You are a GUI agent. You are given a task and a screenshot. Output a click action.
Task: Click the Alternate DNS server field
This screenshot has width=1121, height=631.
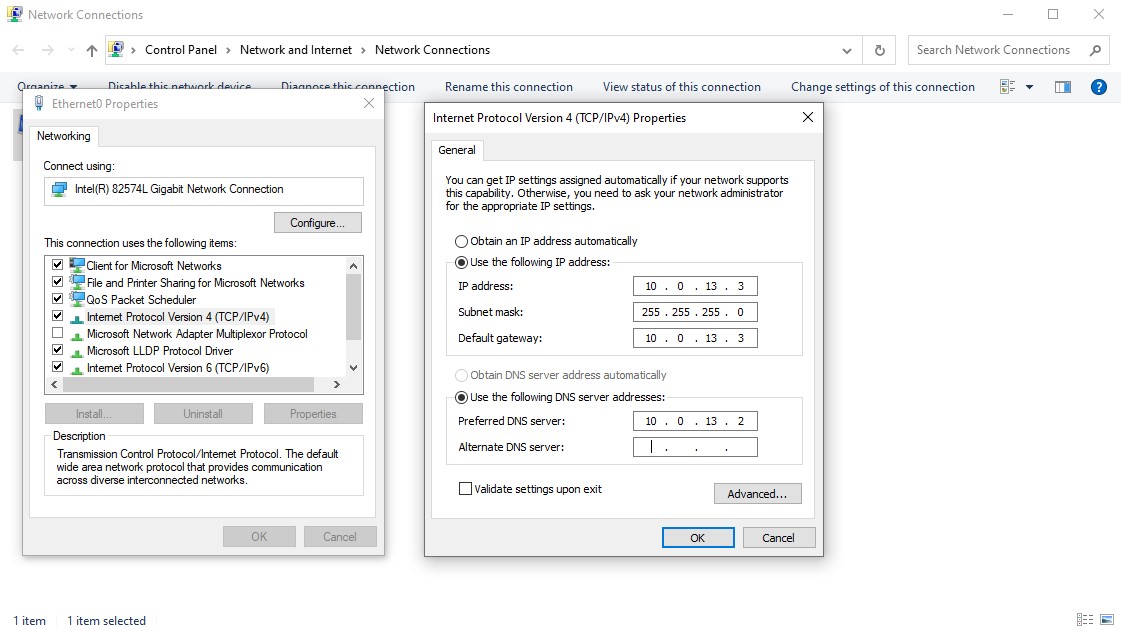(694, 446)
